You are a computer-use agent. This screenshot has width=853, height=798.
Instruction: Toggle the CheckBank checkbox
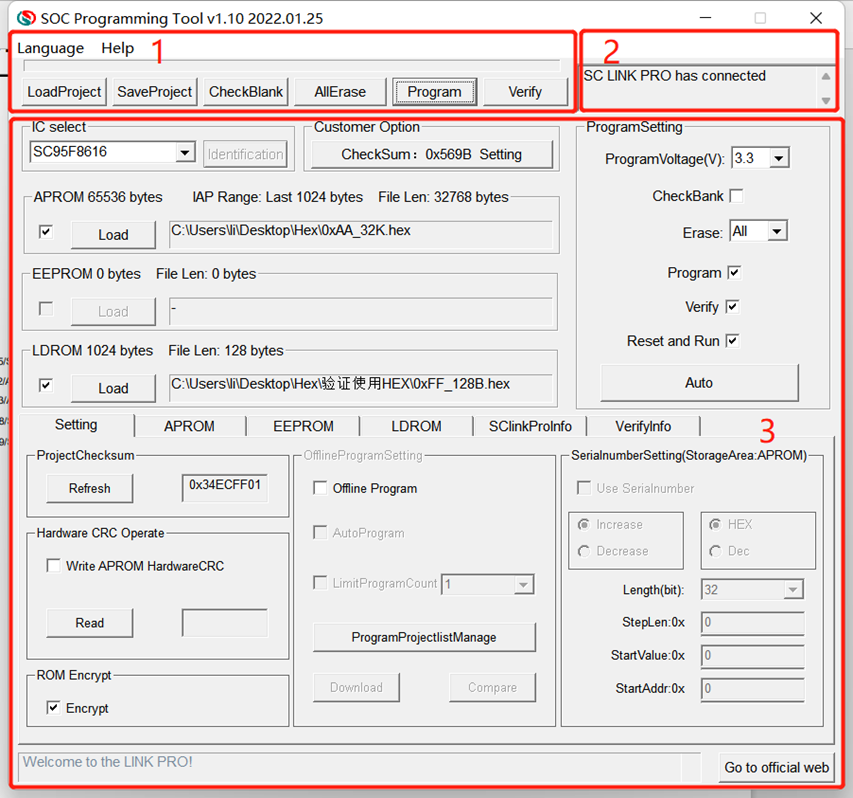(736, 196)
